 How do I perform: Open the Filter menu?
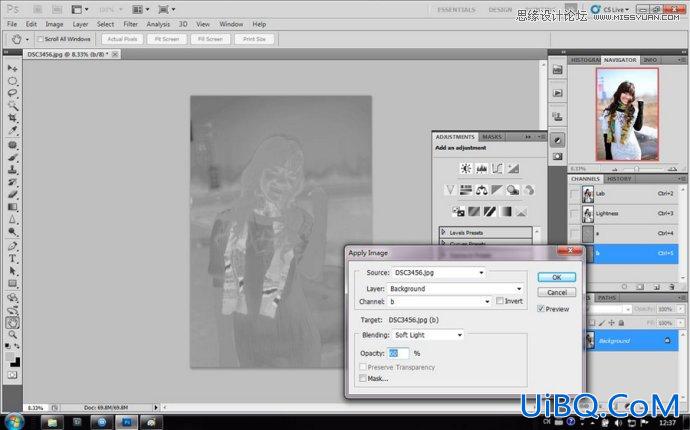(130, 24)
